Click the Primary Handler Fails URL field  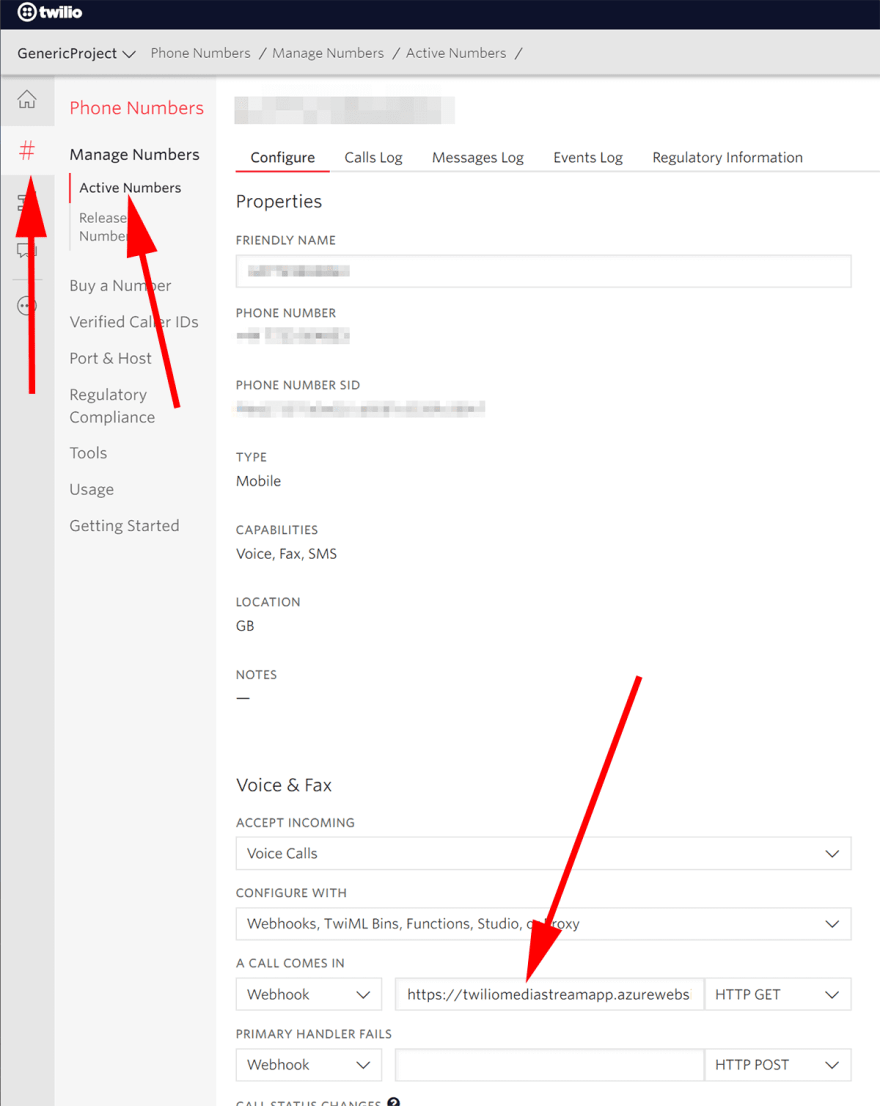(x=549, y=1065)
